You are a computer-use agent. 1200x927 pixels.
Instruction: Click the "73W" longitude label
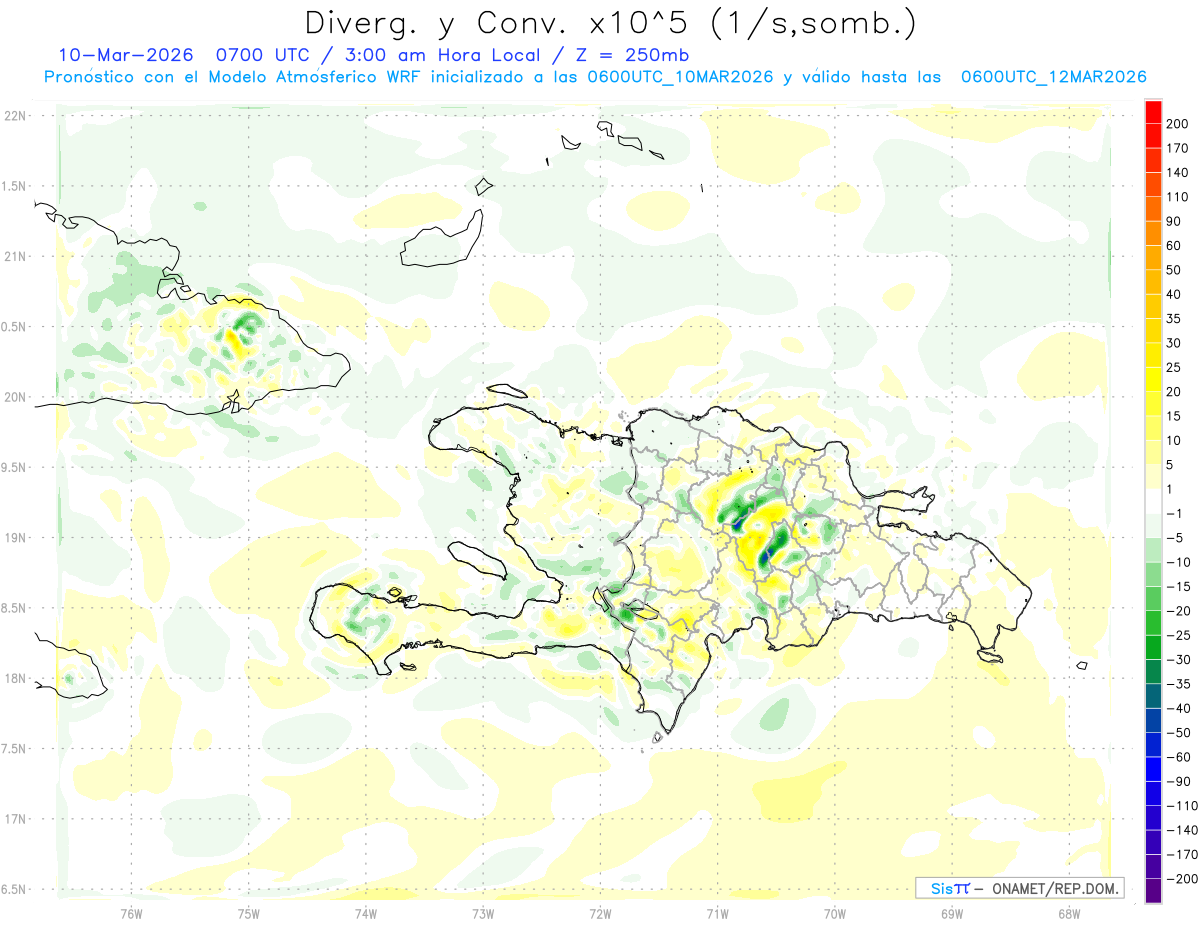pyautogui.click(x=483, y=913)
